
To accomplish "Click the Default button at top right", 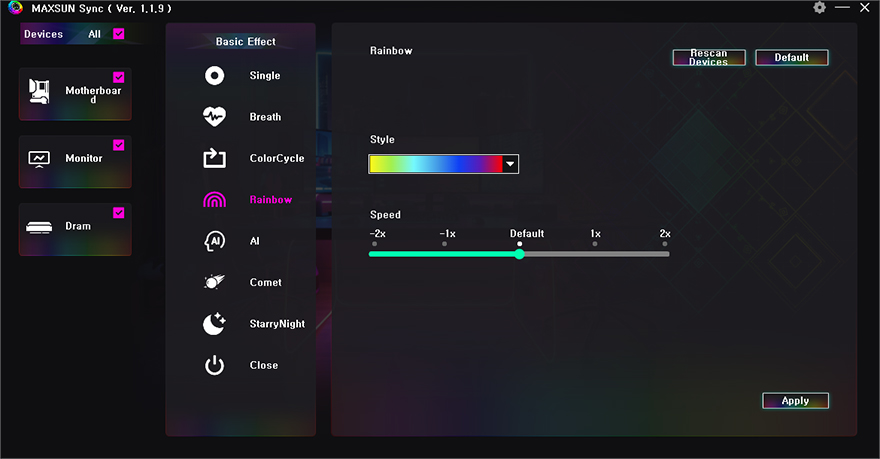I will (791, 57).
